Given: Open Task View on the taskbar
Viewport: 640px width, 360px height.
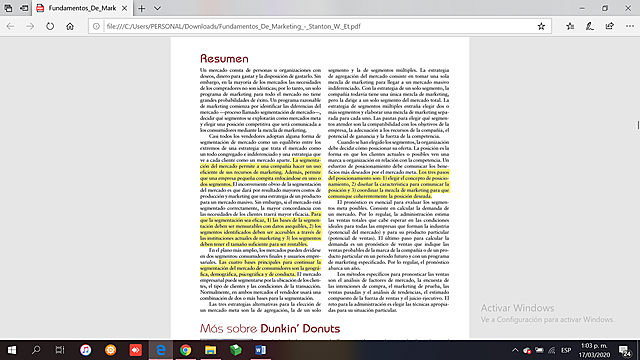Looking at the screenshot, I should (60, 350).
